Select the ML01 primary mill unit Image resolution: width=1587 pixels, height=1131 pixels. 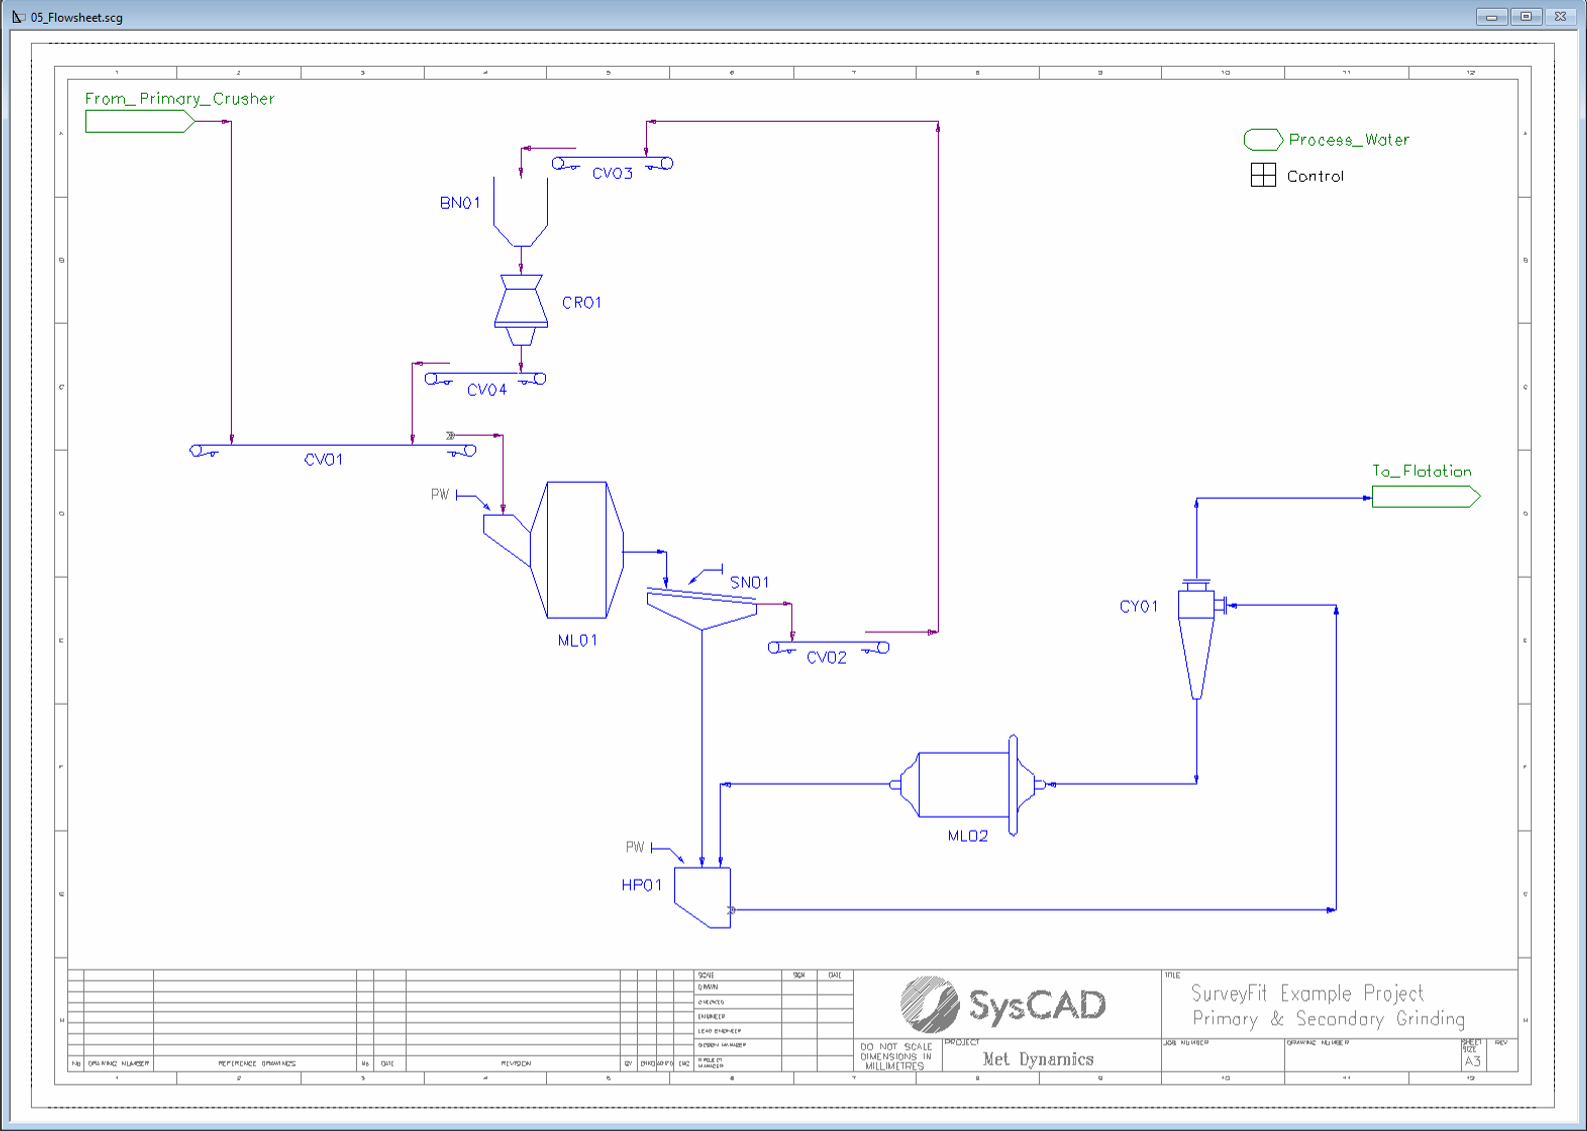577,550
